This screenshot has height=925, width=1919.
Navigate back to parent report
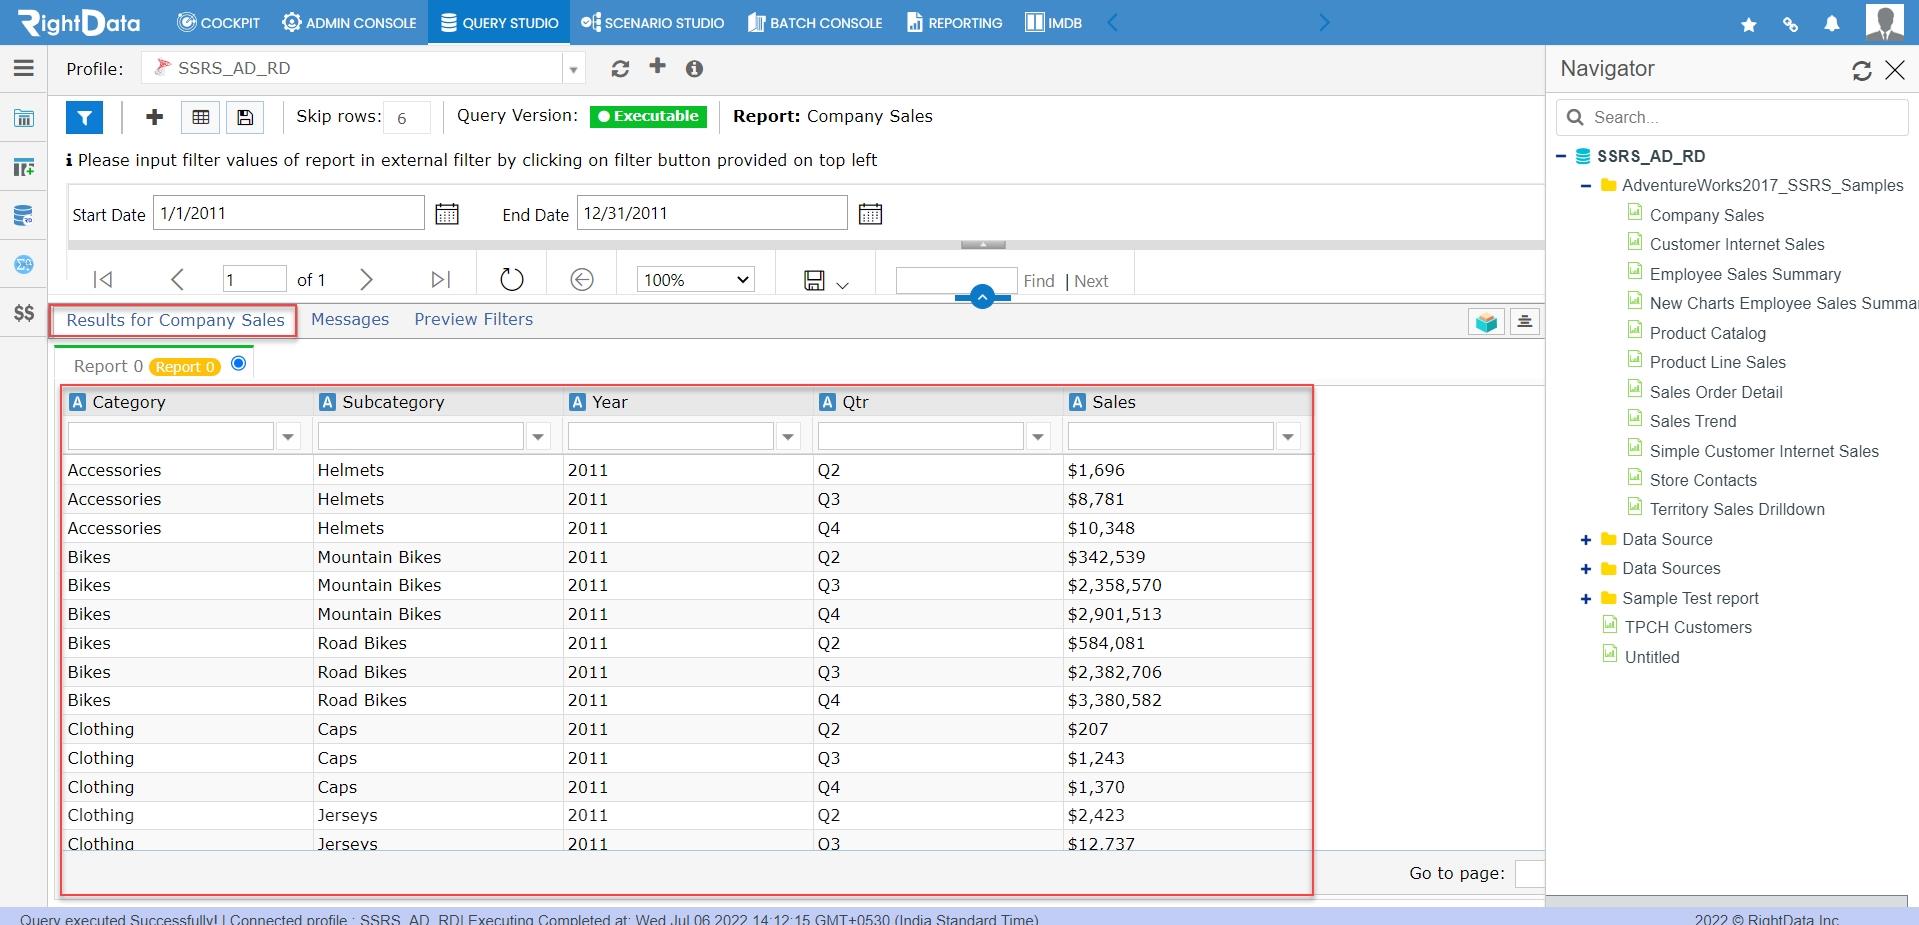pyautogui.click(x=582, y=280)
